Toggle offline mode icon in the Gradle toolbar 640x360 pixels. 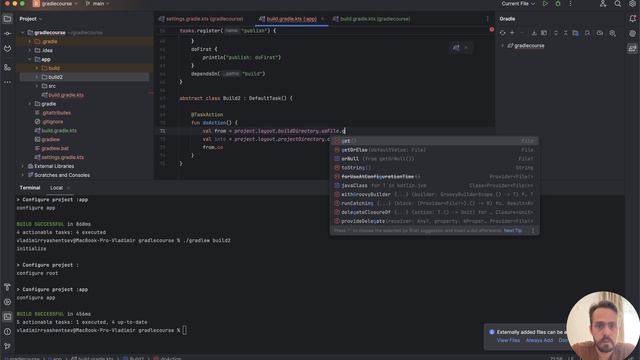tap(600, 33)
